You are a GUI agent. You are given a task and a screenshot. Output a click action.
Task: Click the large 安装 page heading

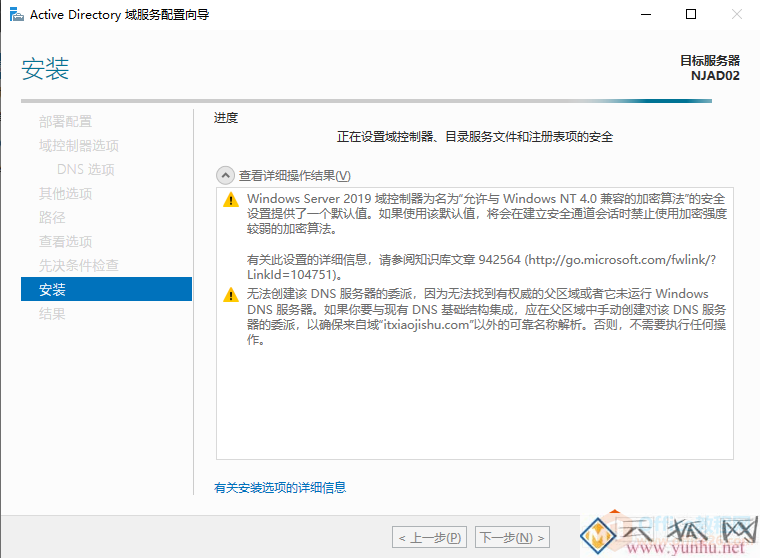click(45, 68)
